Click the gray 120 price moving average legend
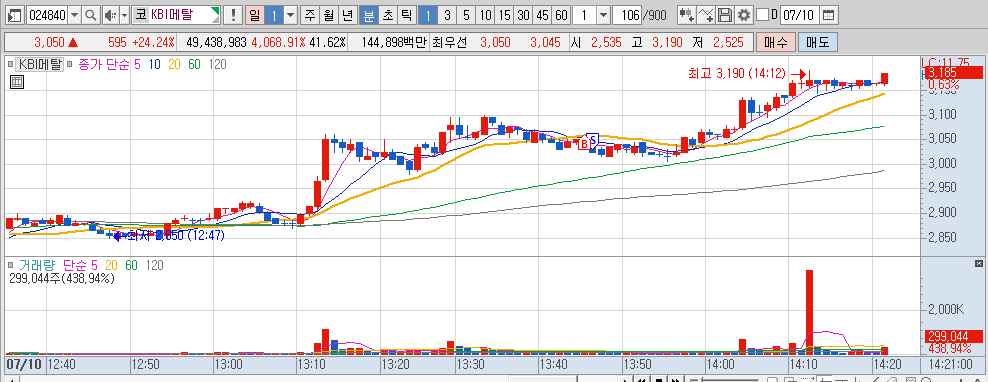The width and height of the screenshot is (988, 382). pyautogui.click(x=217, y=63)
